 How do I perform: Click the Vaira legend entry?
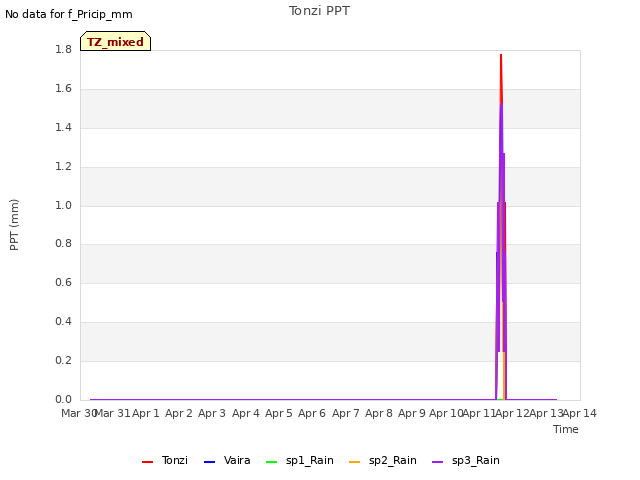(x=227, y=461)
